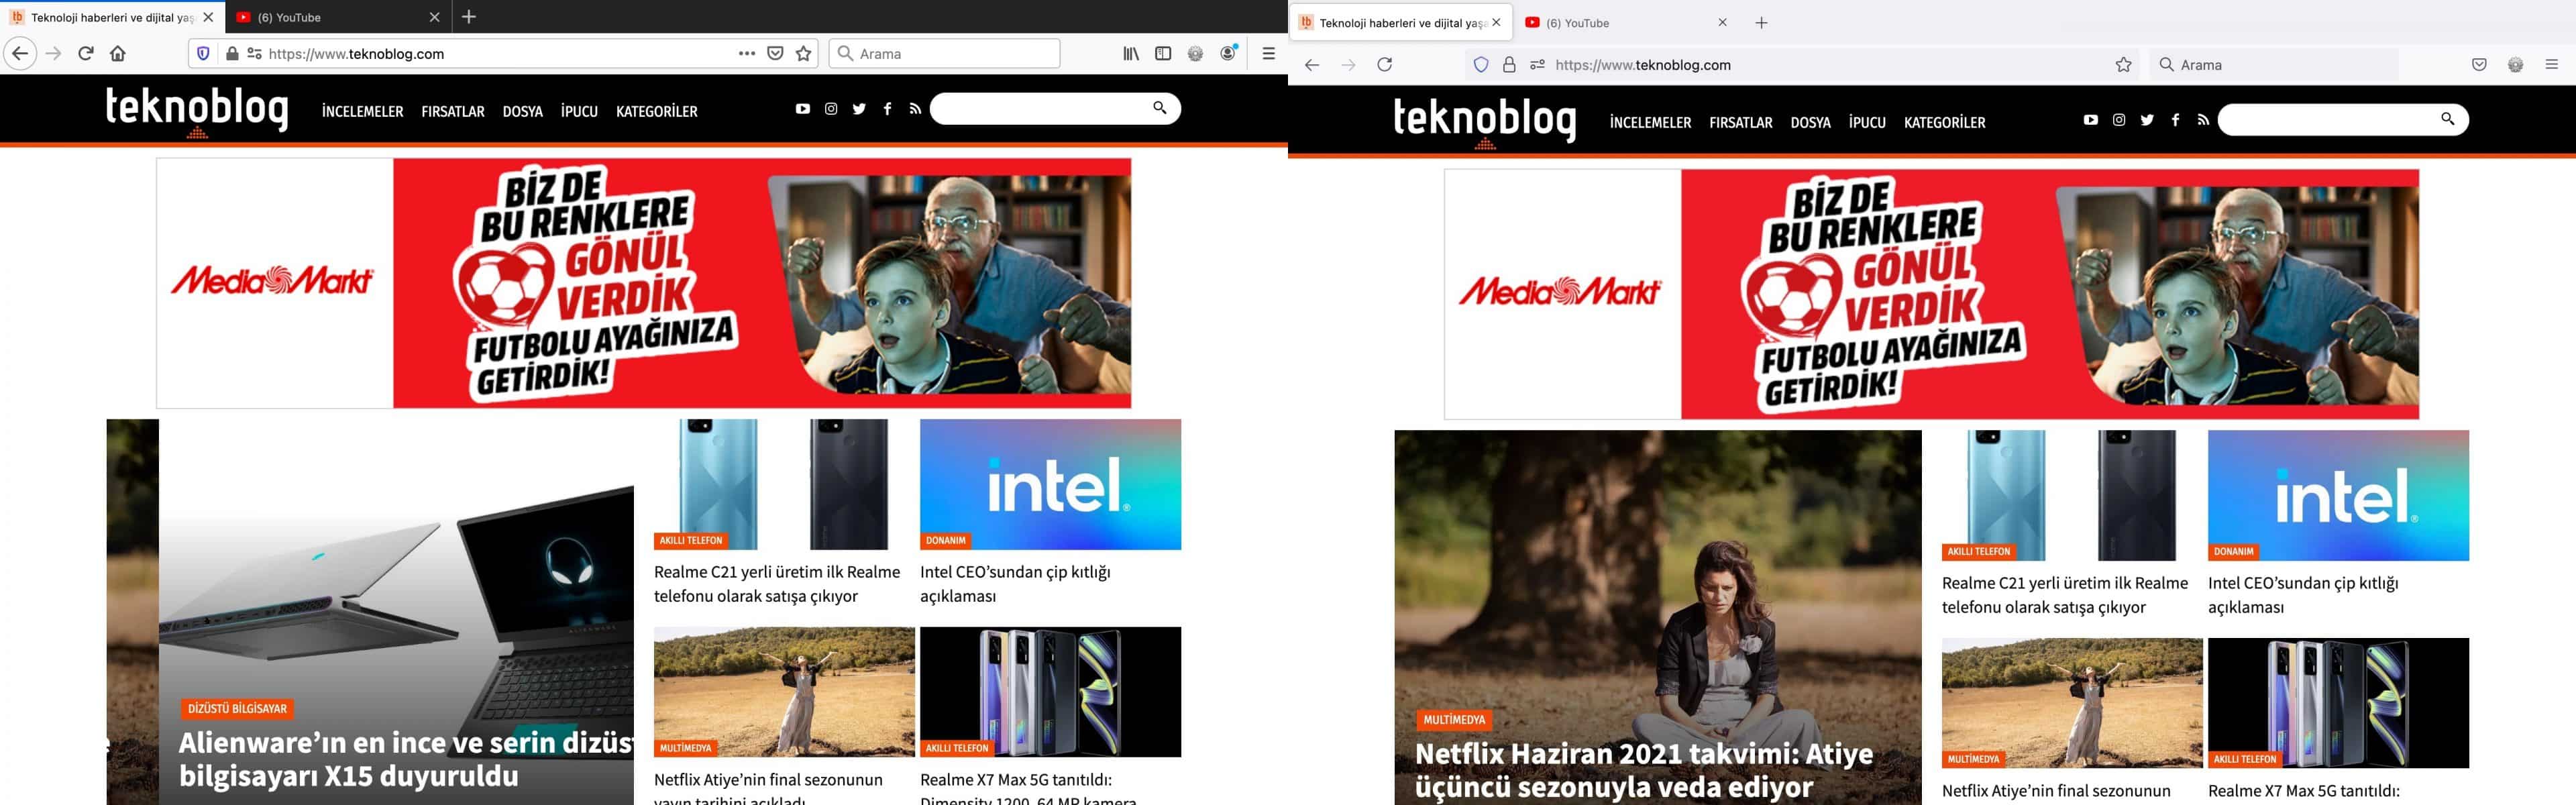Open page actions three-dot menu in left window
2576x805 pixels.
coord(746,53)
